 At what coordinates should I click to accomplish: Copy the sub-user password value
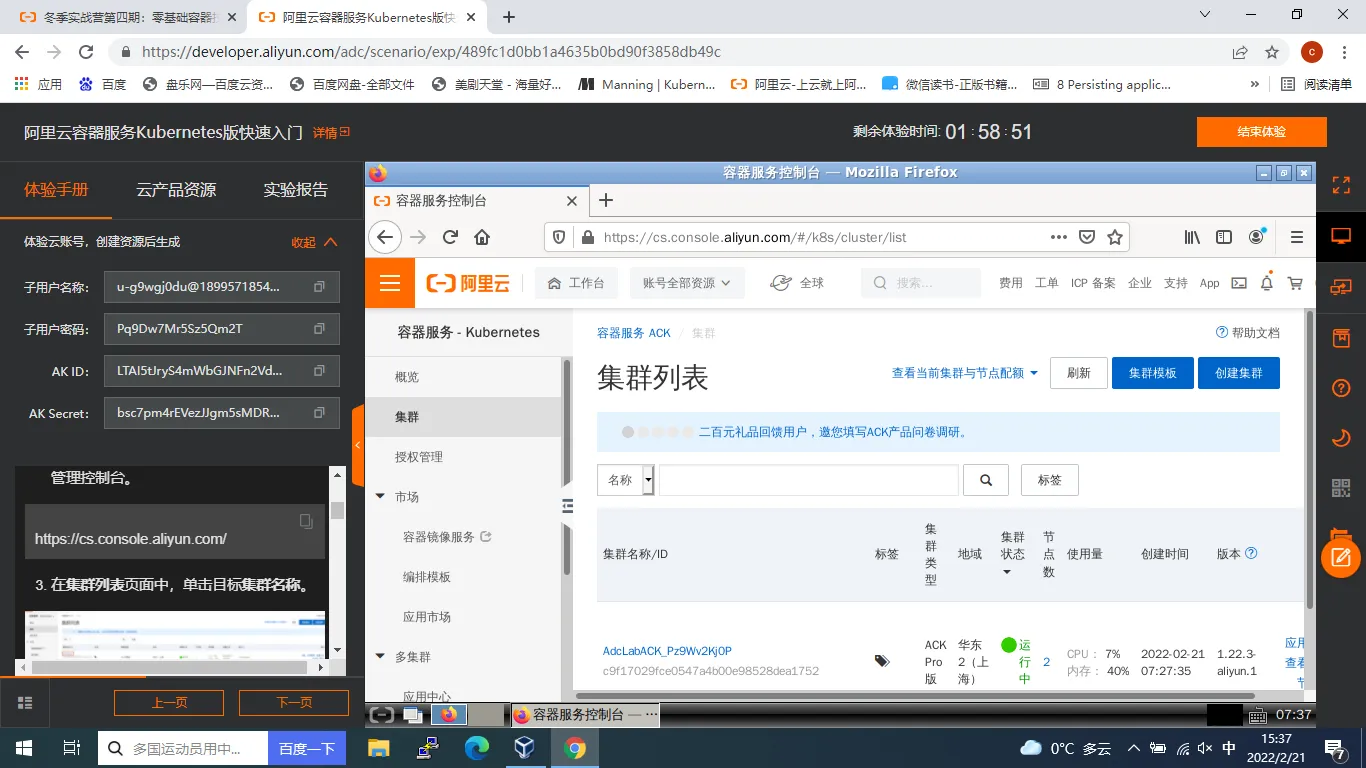point(319,329)
